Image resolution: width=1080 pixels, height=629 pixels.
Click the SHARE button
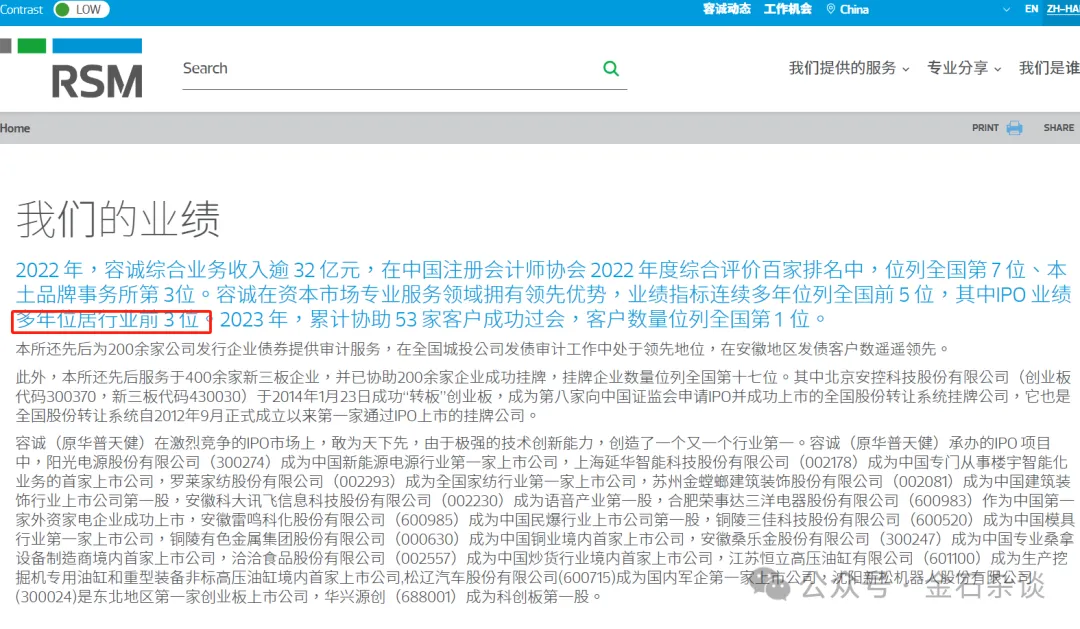coord(1059,128)
